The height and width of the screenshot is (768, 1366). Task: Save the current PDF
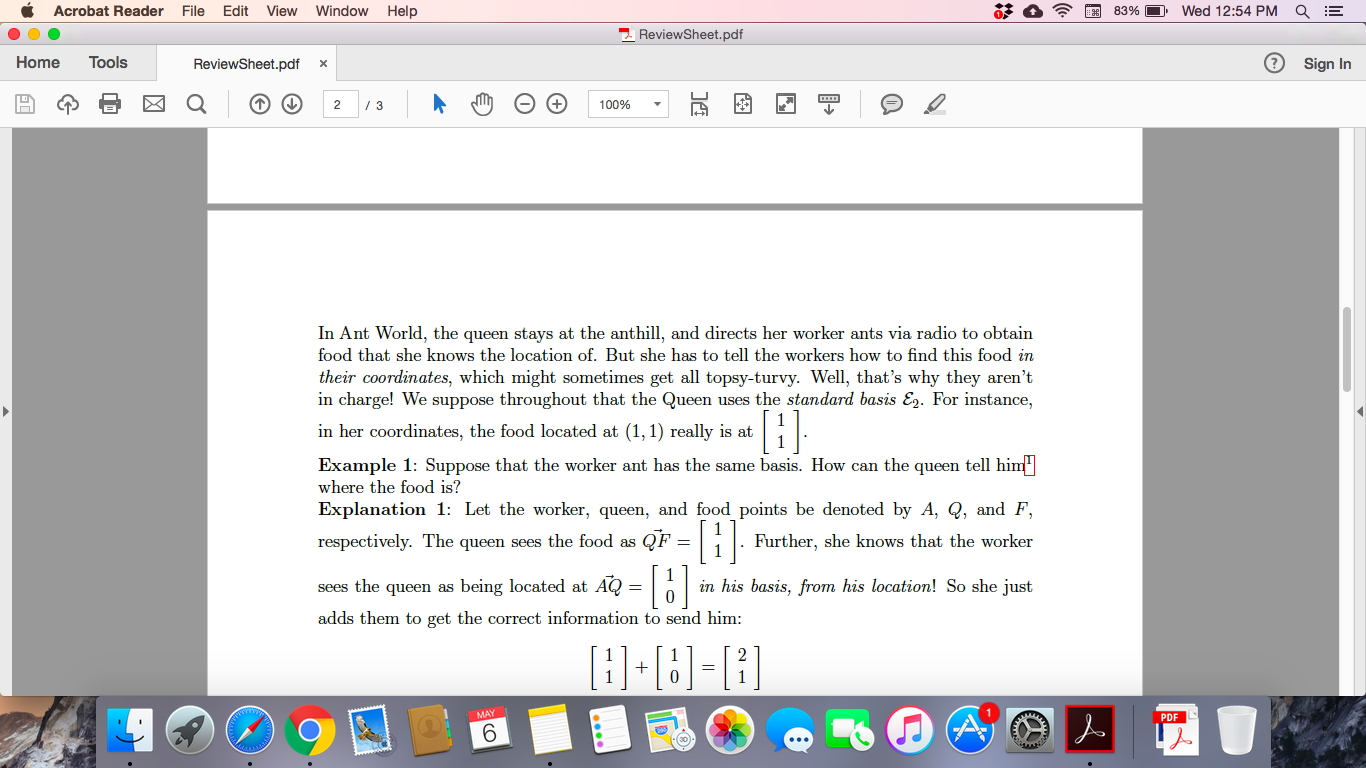click(x=24, y=103)
